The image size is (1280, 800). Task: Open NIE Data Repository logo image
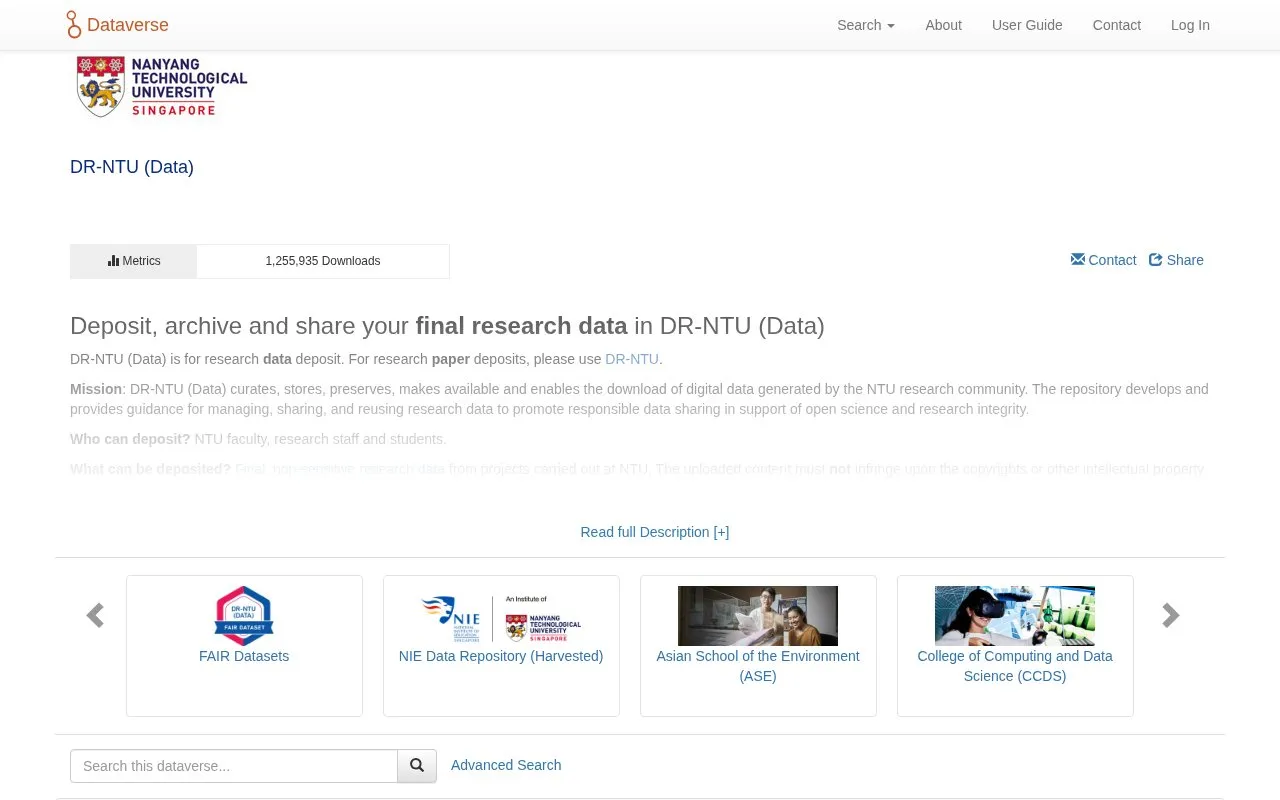[501, 616]
